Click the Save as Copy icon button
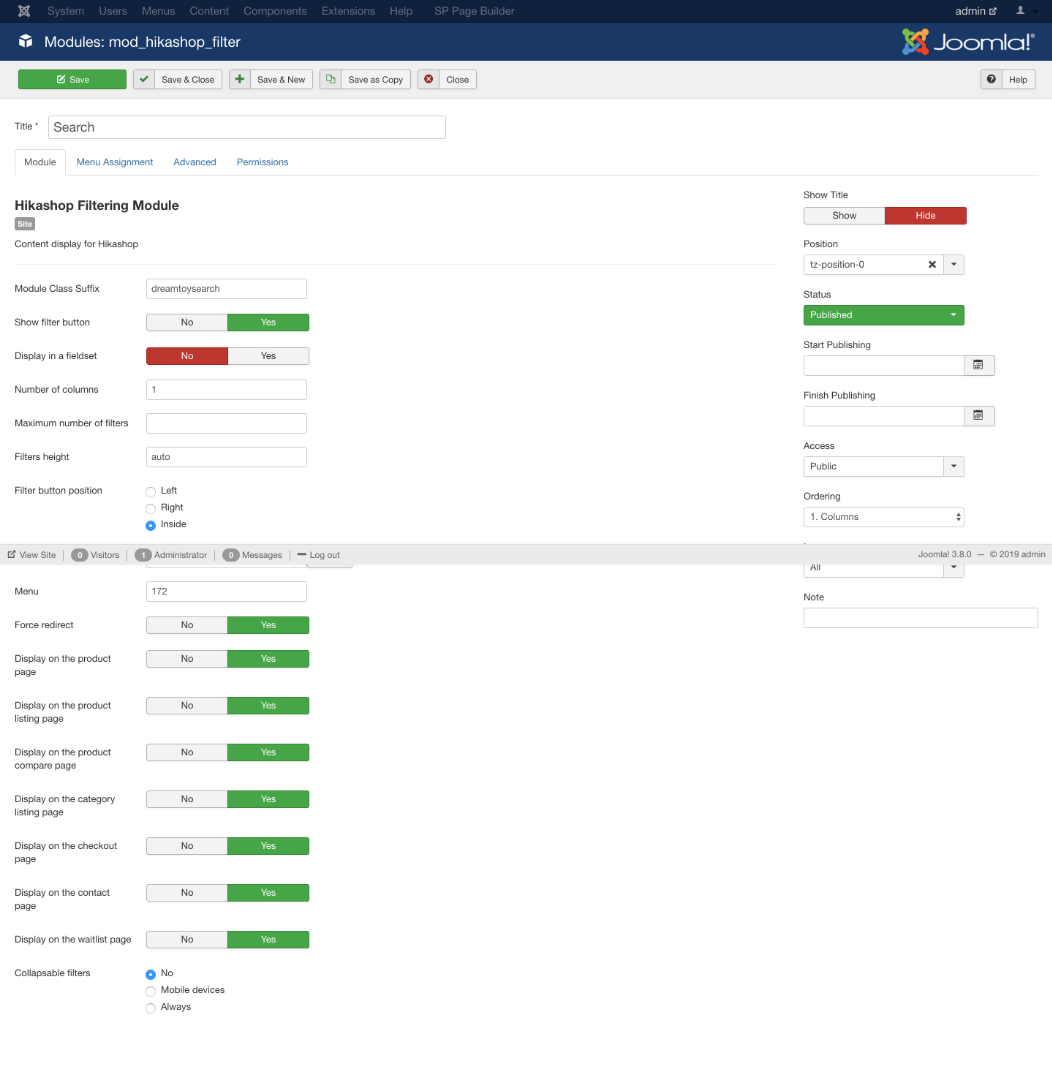The width and height of the screenshot is (1052, 1080). coord(331,79)
